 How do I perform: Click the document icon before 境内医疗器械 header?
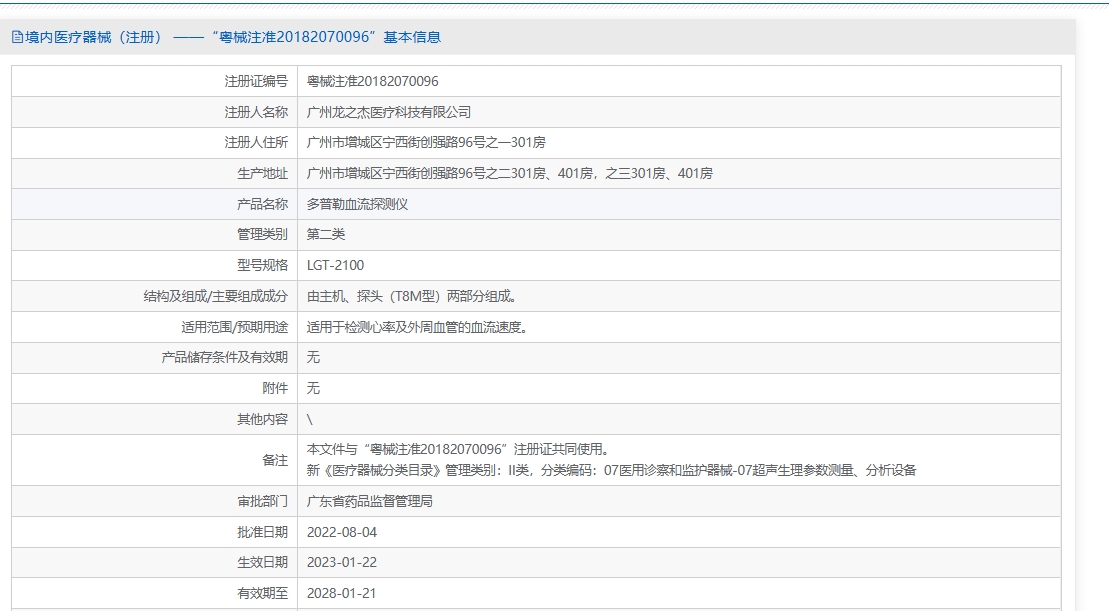pos(17,37)
